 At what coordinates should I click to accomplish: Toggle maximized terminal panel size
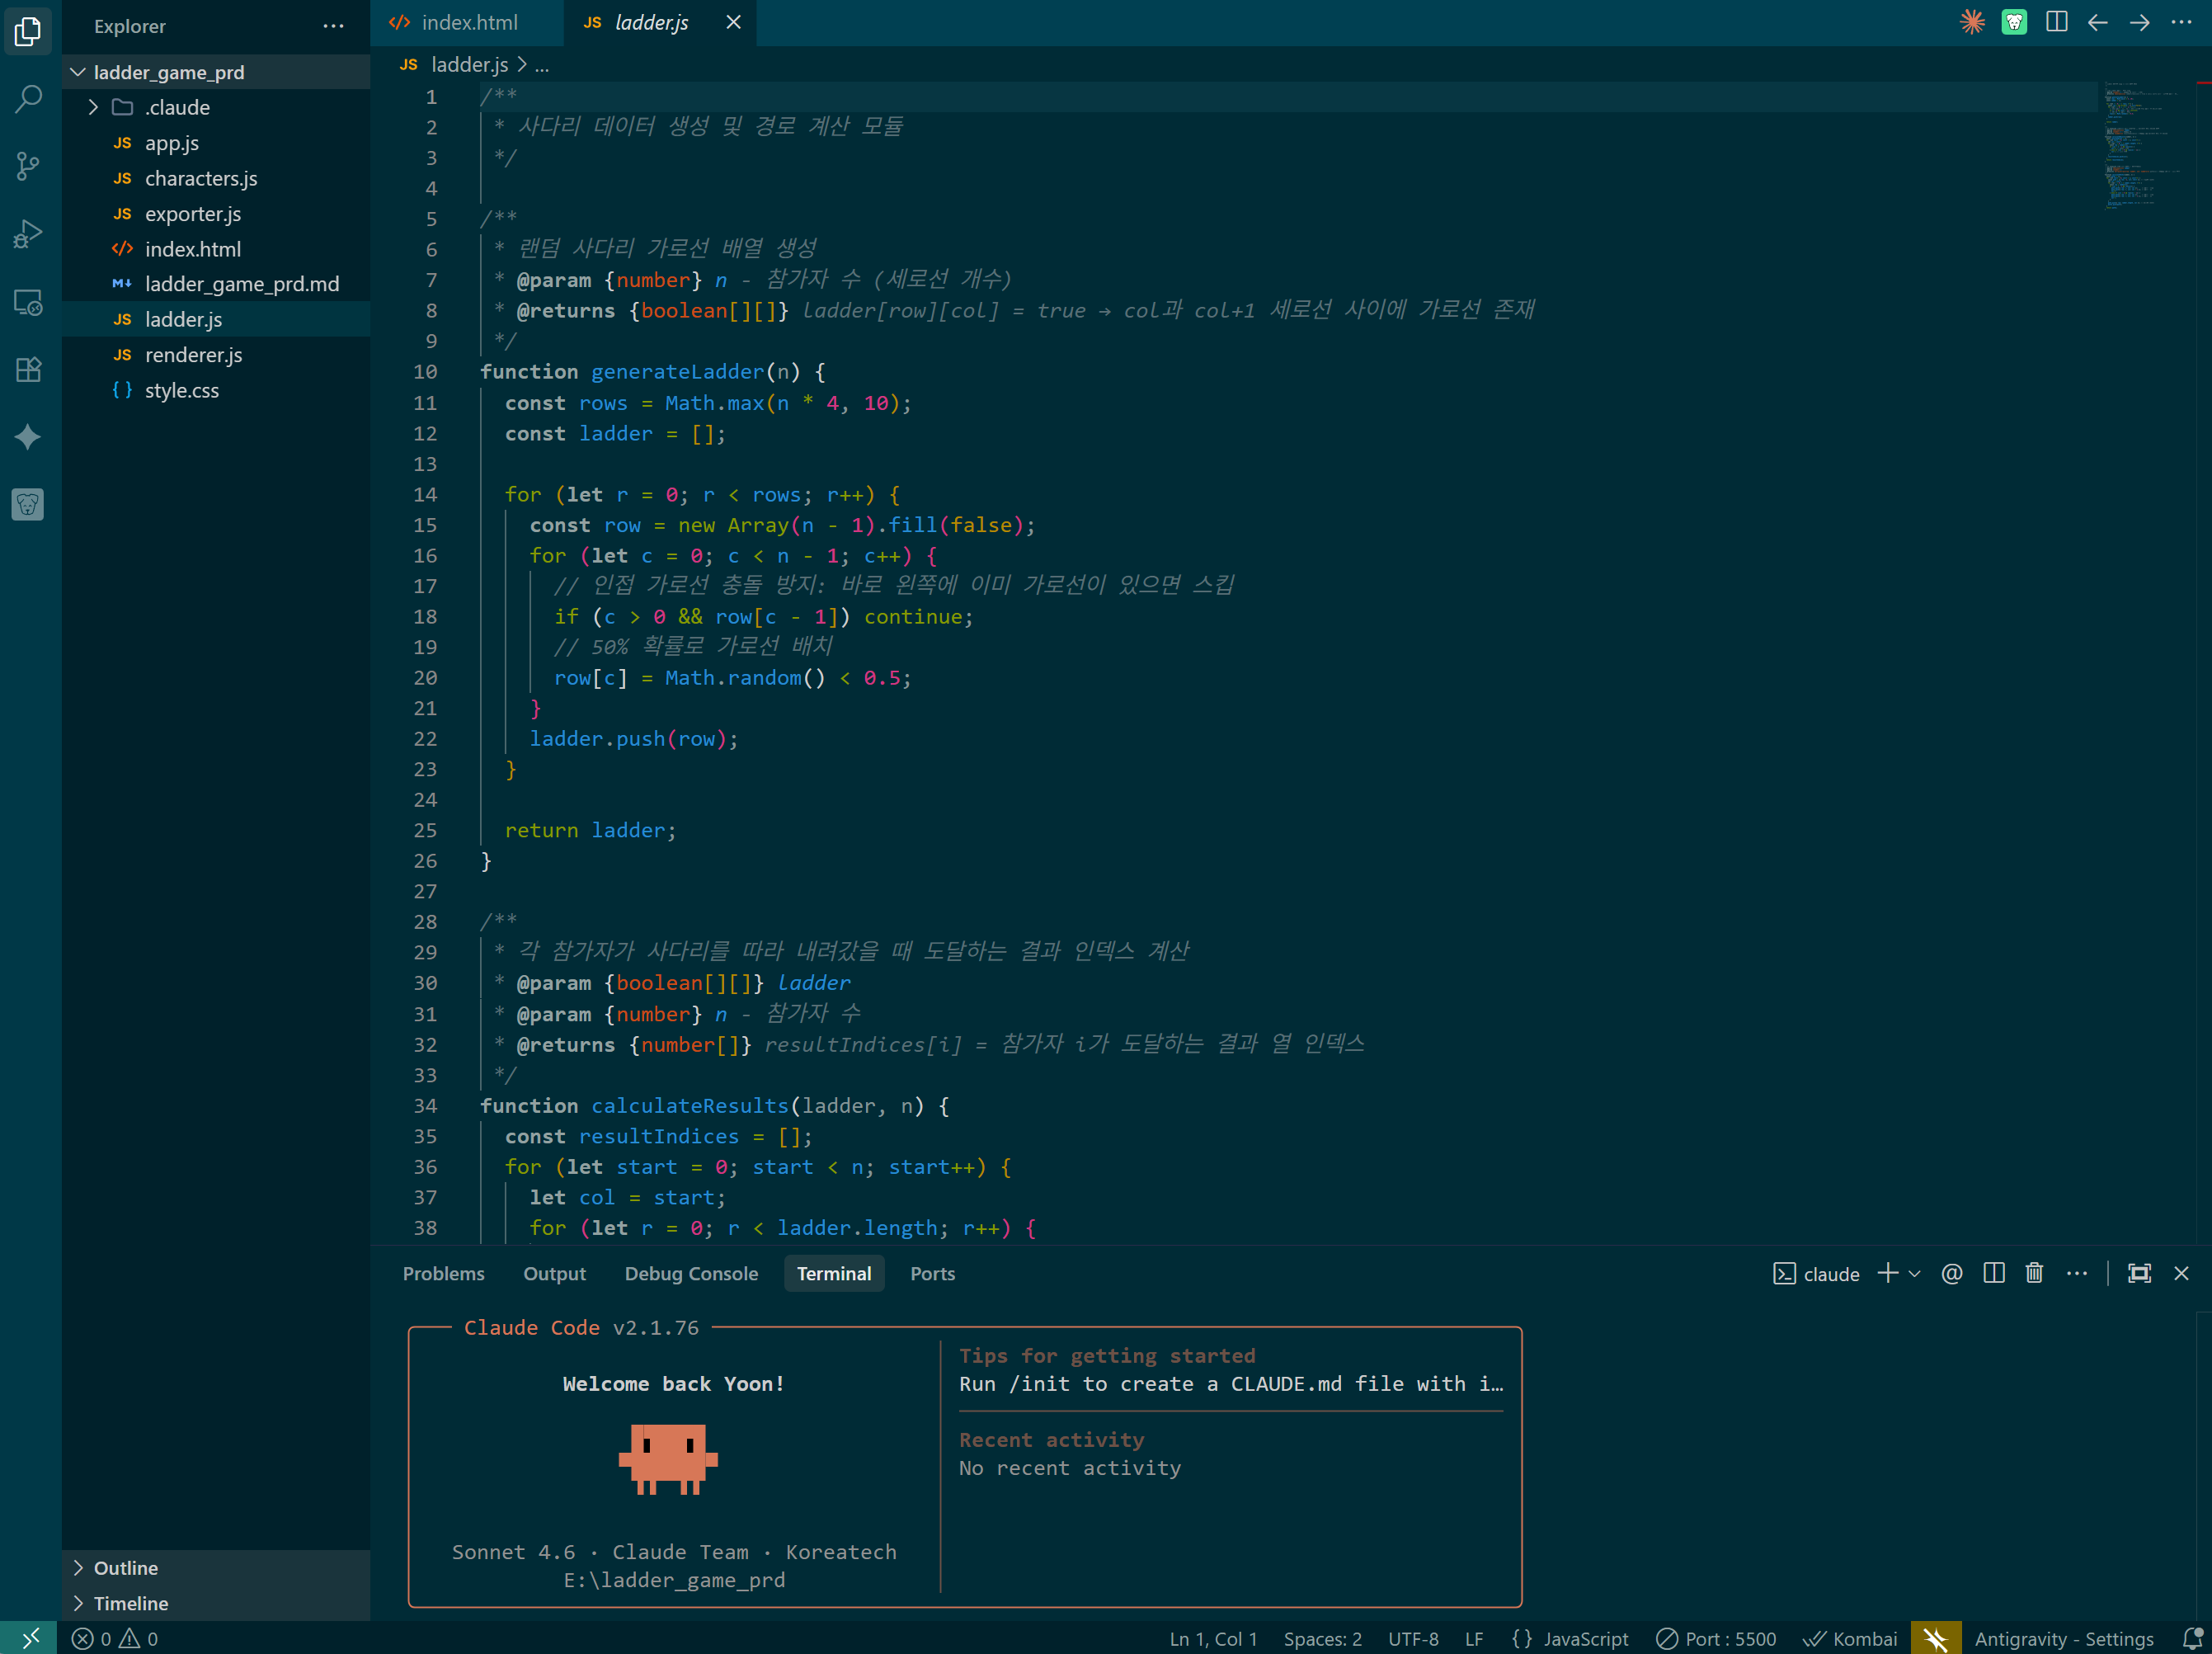[2139, 1273]
